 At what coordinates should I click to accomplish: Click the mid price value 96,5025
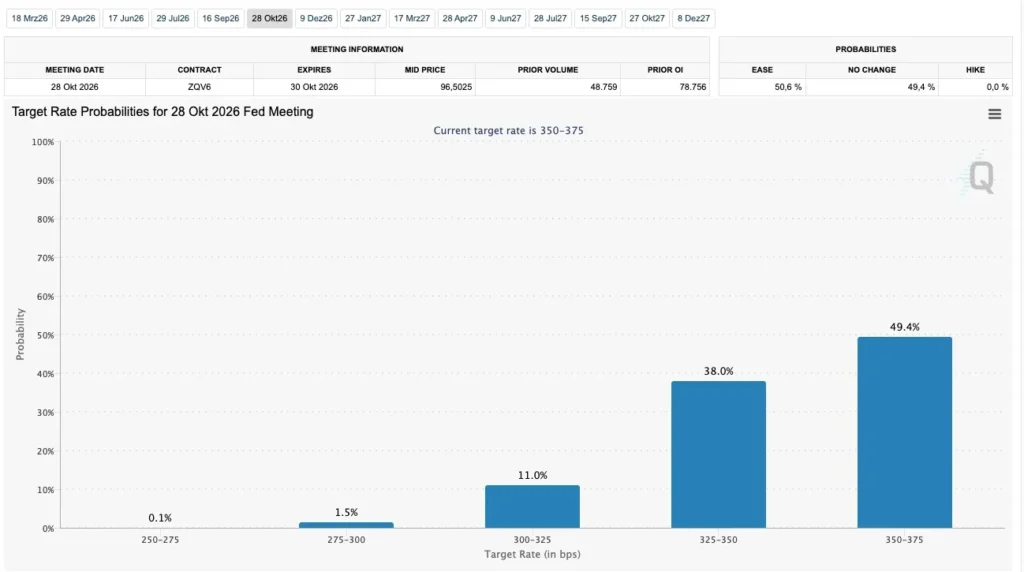point(456,87)
